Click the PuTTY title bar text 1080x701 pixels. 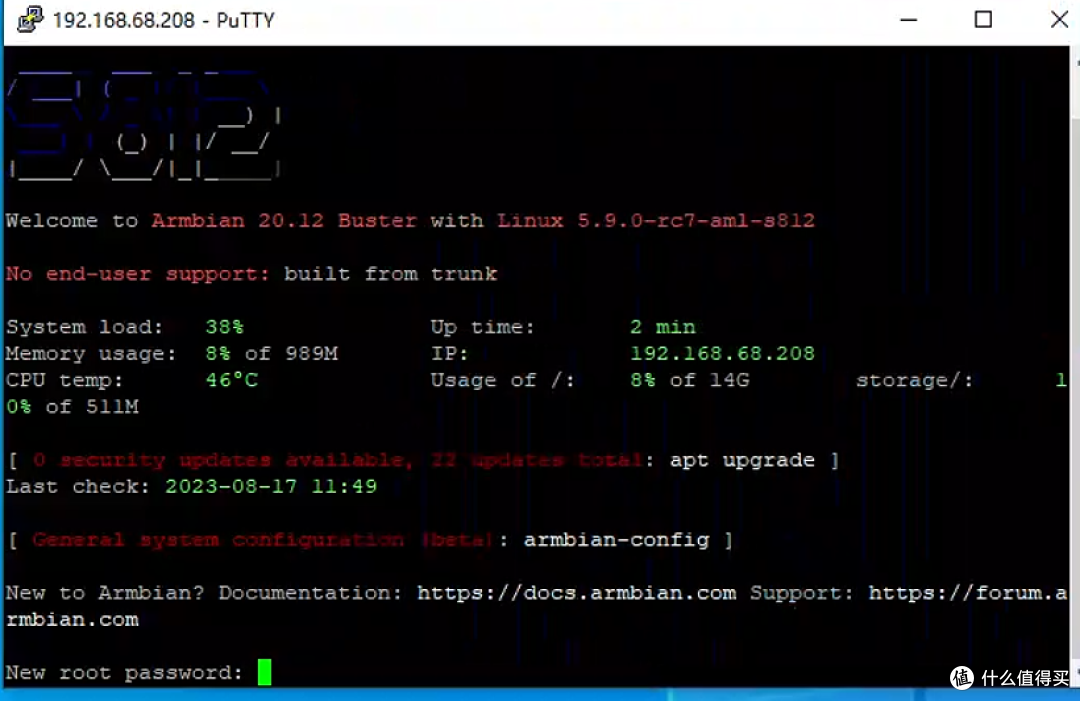[164, 21]
